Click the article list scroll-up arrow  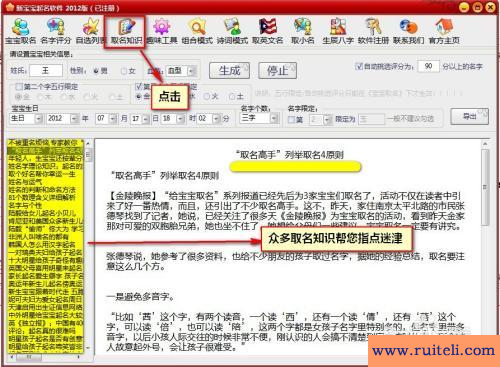88,143
